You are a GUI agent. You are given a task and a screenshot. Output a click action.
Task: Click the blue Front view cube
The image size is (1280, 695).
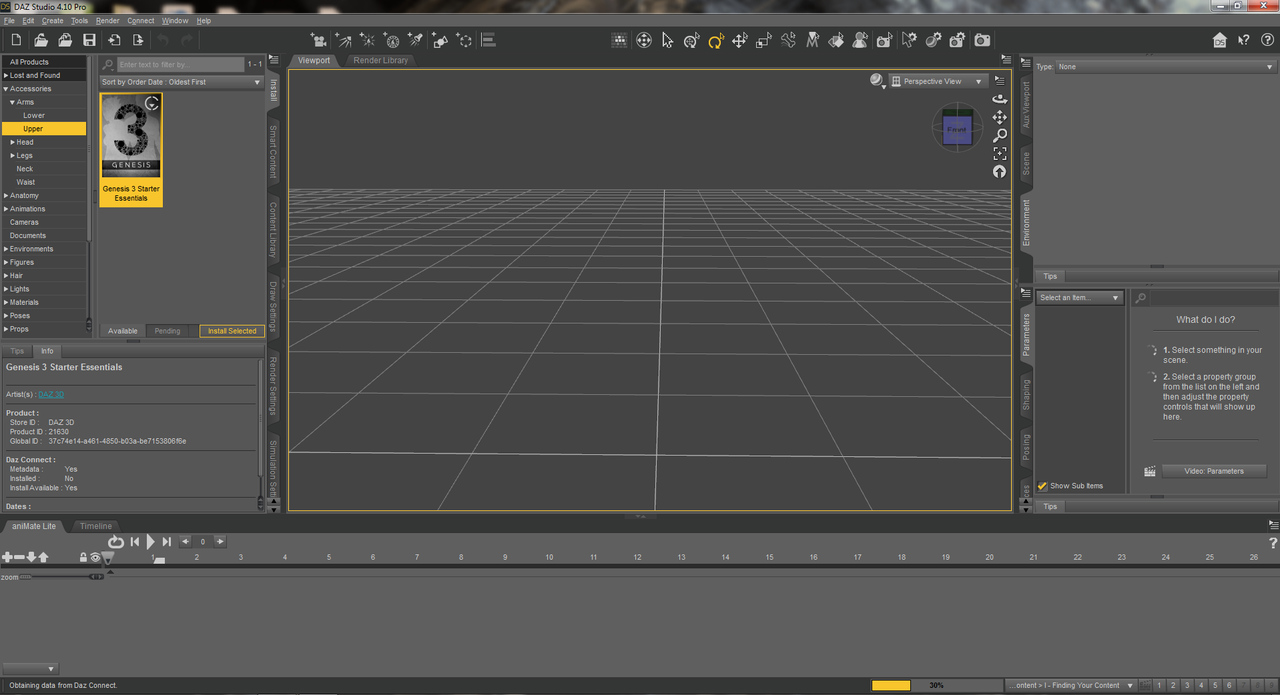(957, 129)
